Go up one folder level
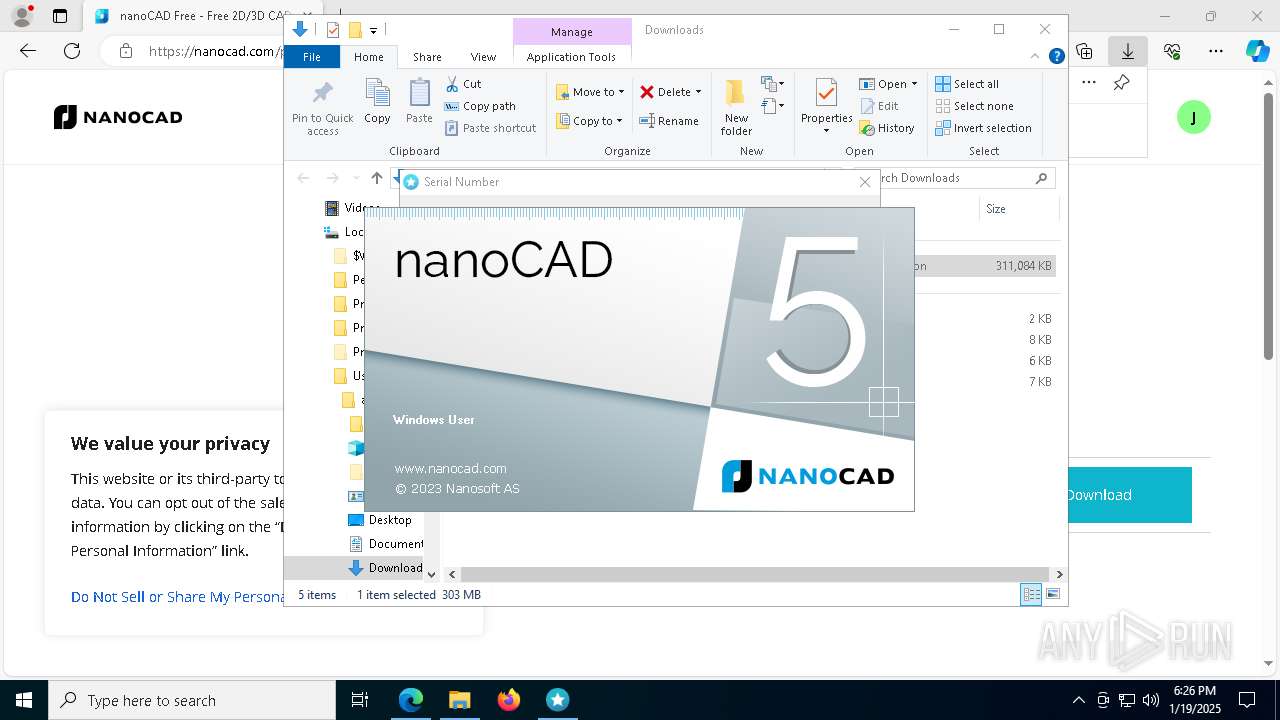1280x720 pixels. pyautogui.click(x=376, y=178)
